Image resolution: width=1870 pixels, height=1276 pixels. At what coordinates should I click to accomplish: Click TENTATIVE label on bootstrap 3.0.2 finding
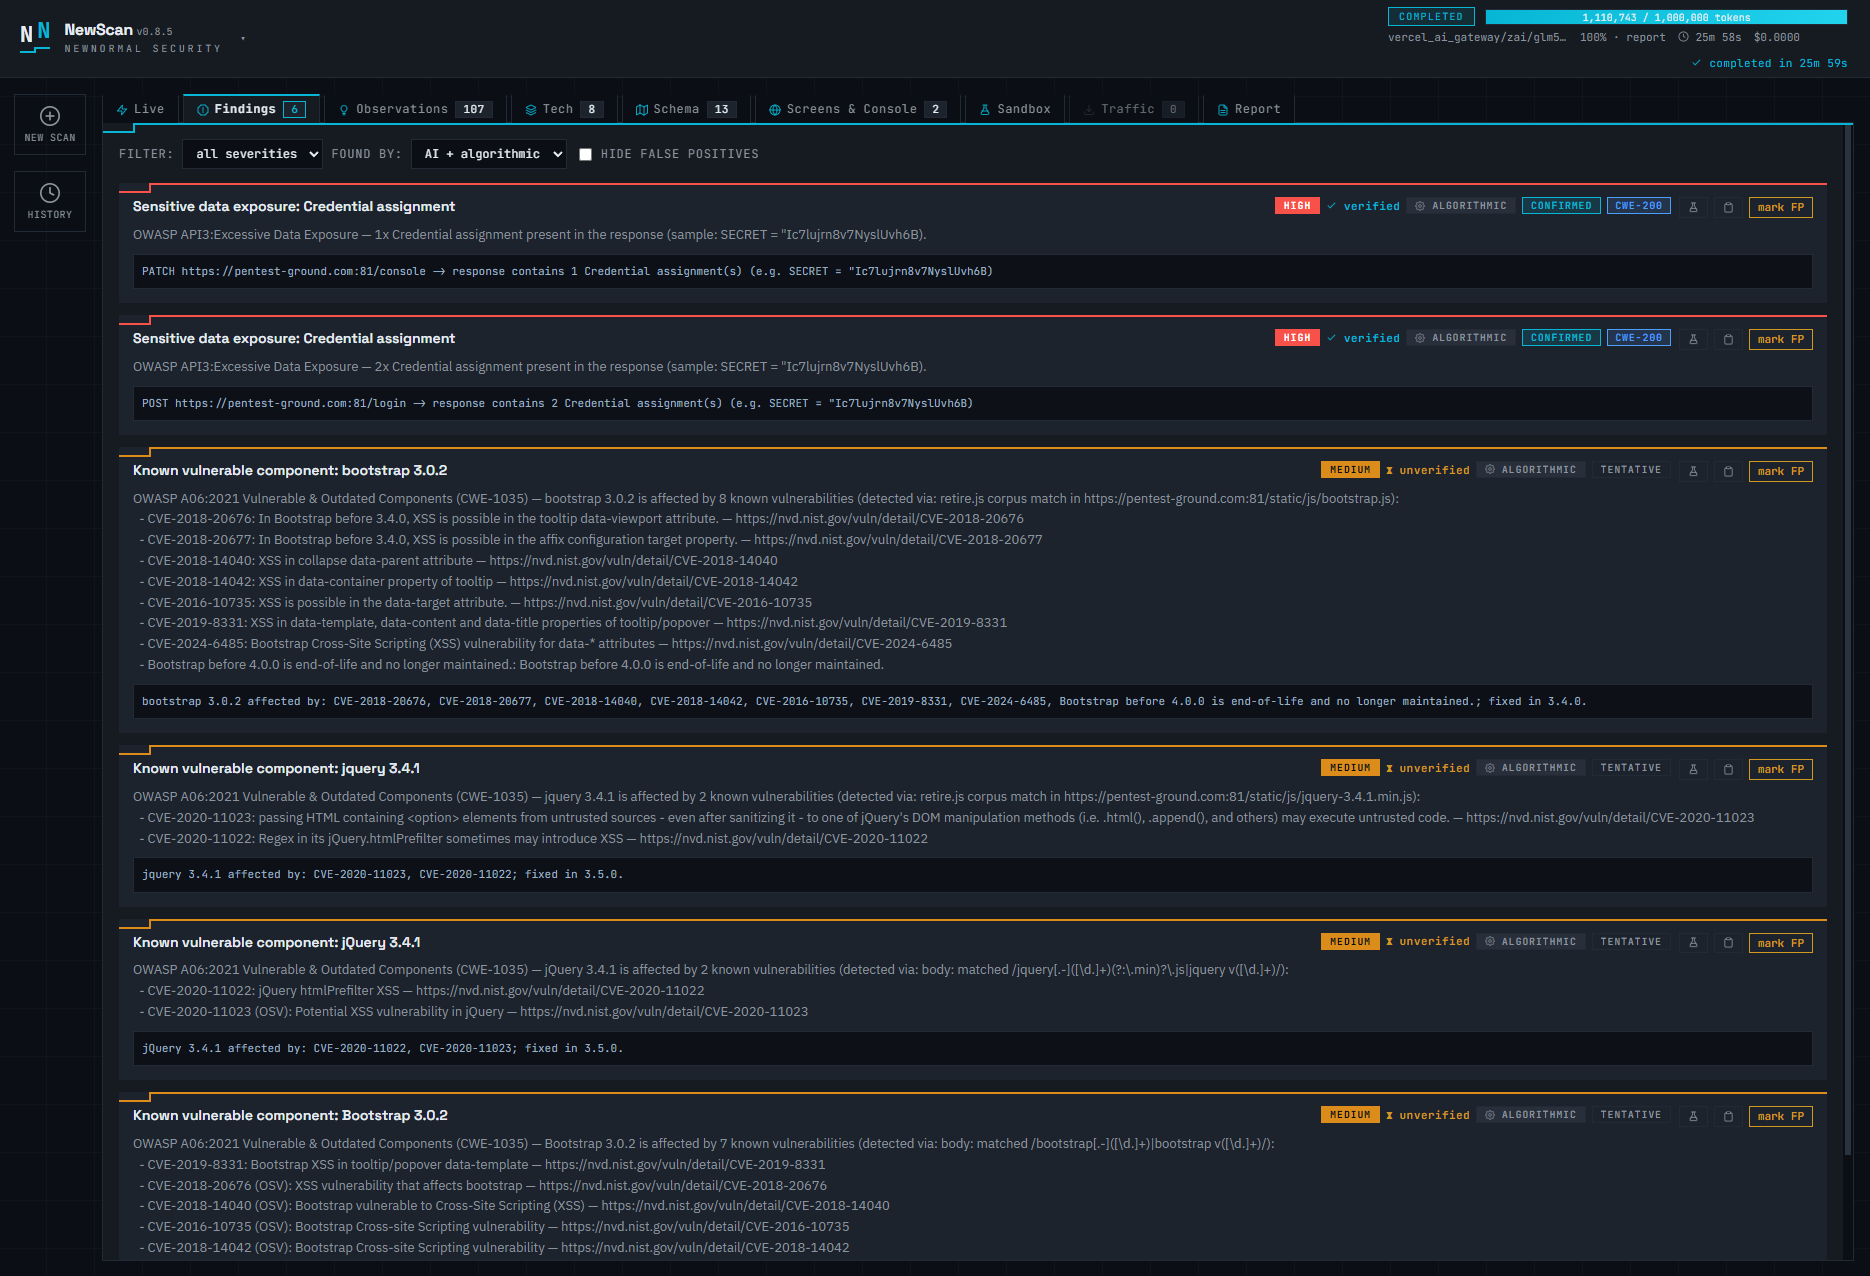[x=1630, y=470]
